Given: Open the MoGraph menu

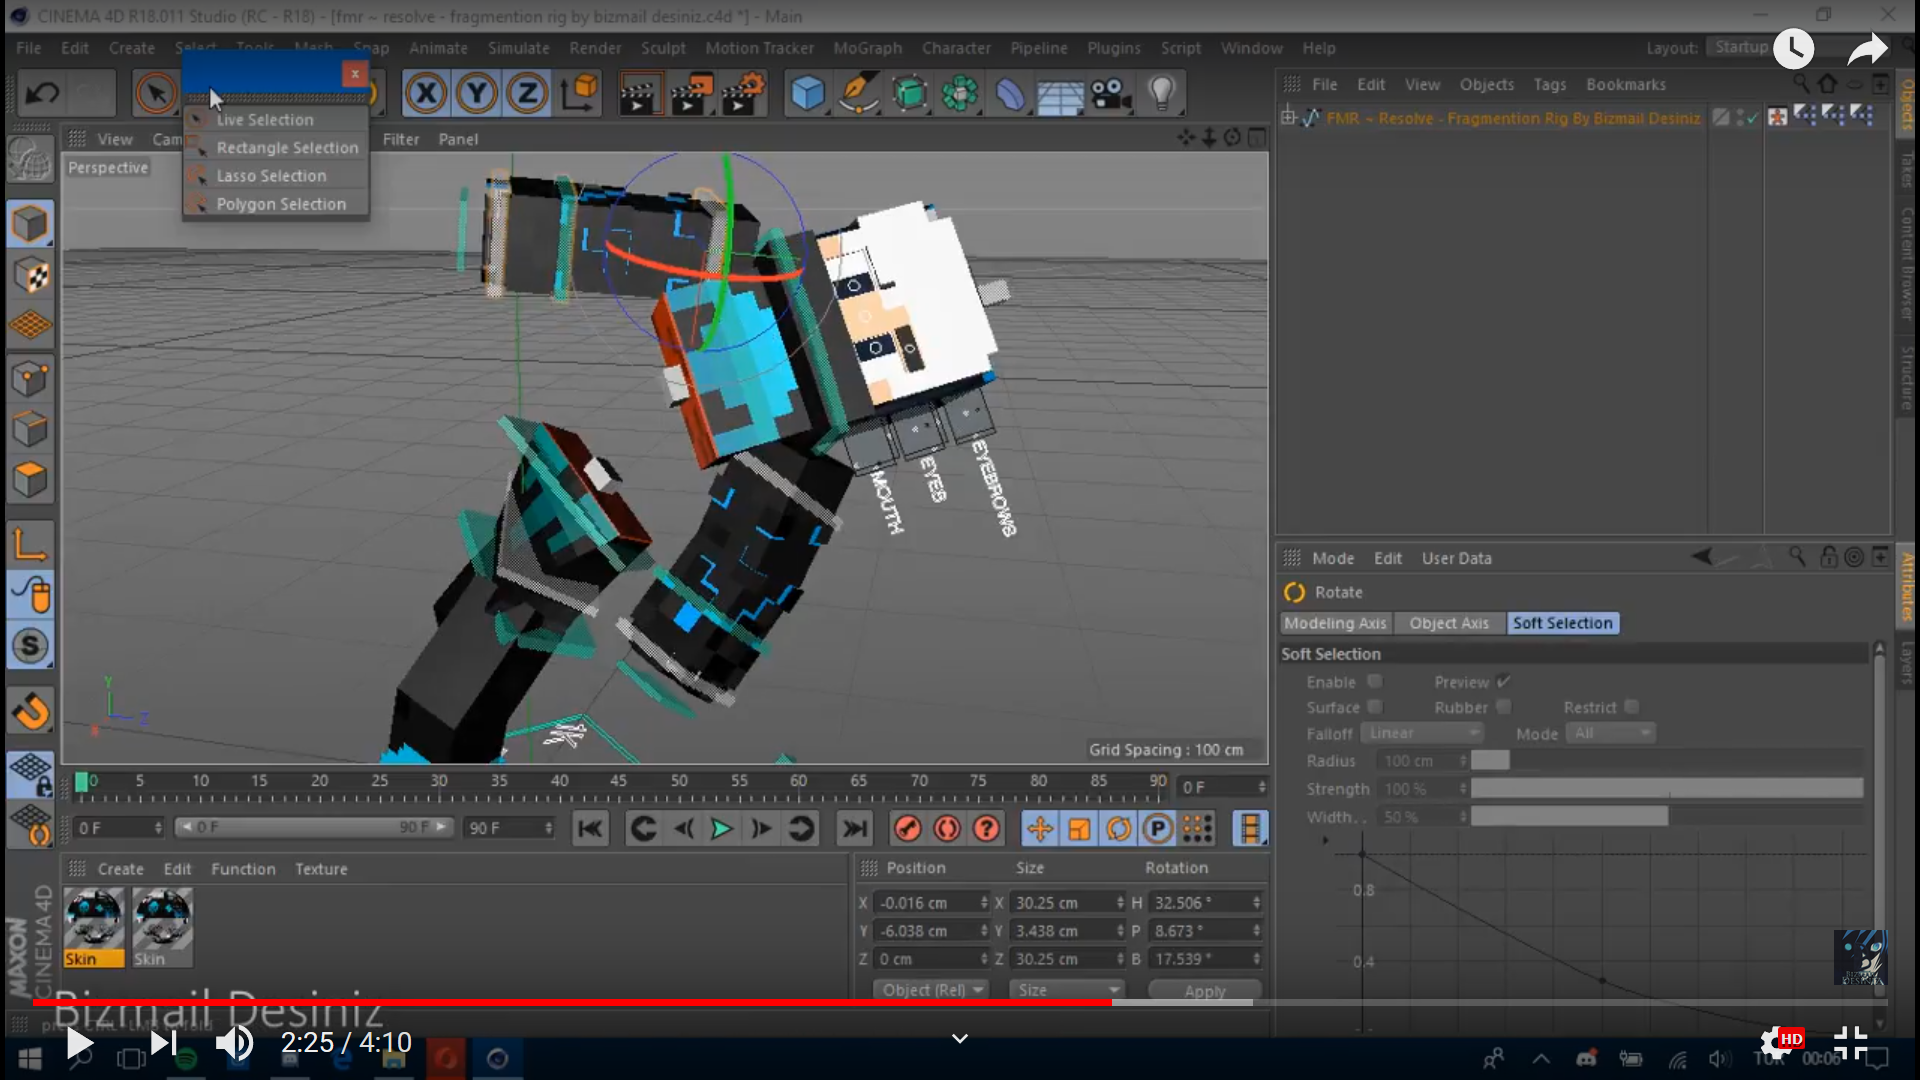Looking at the screenshot, I should [867, 47].
